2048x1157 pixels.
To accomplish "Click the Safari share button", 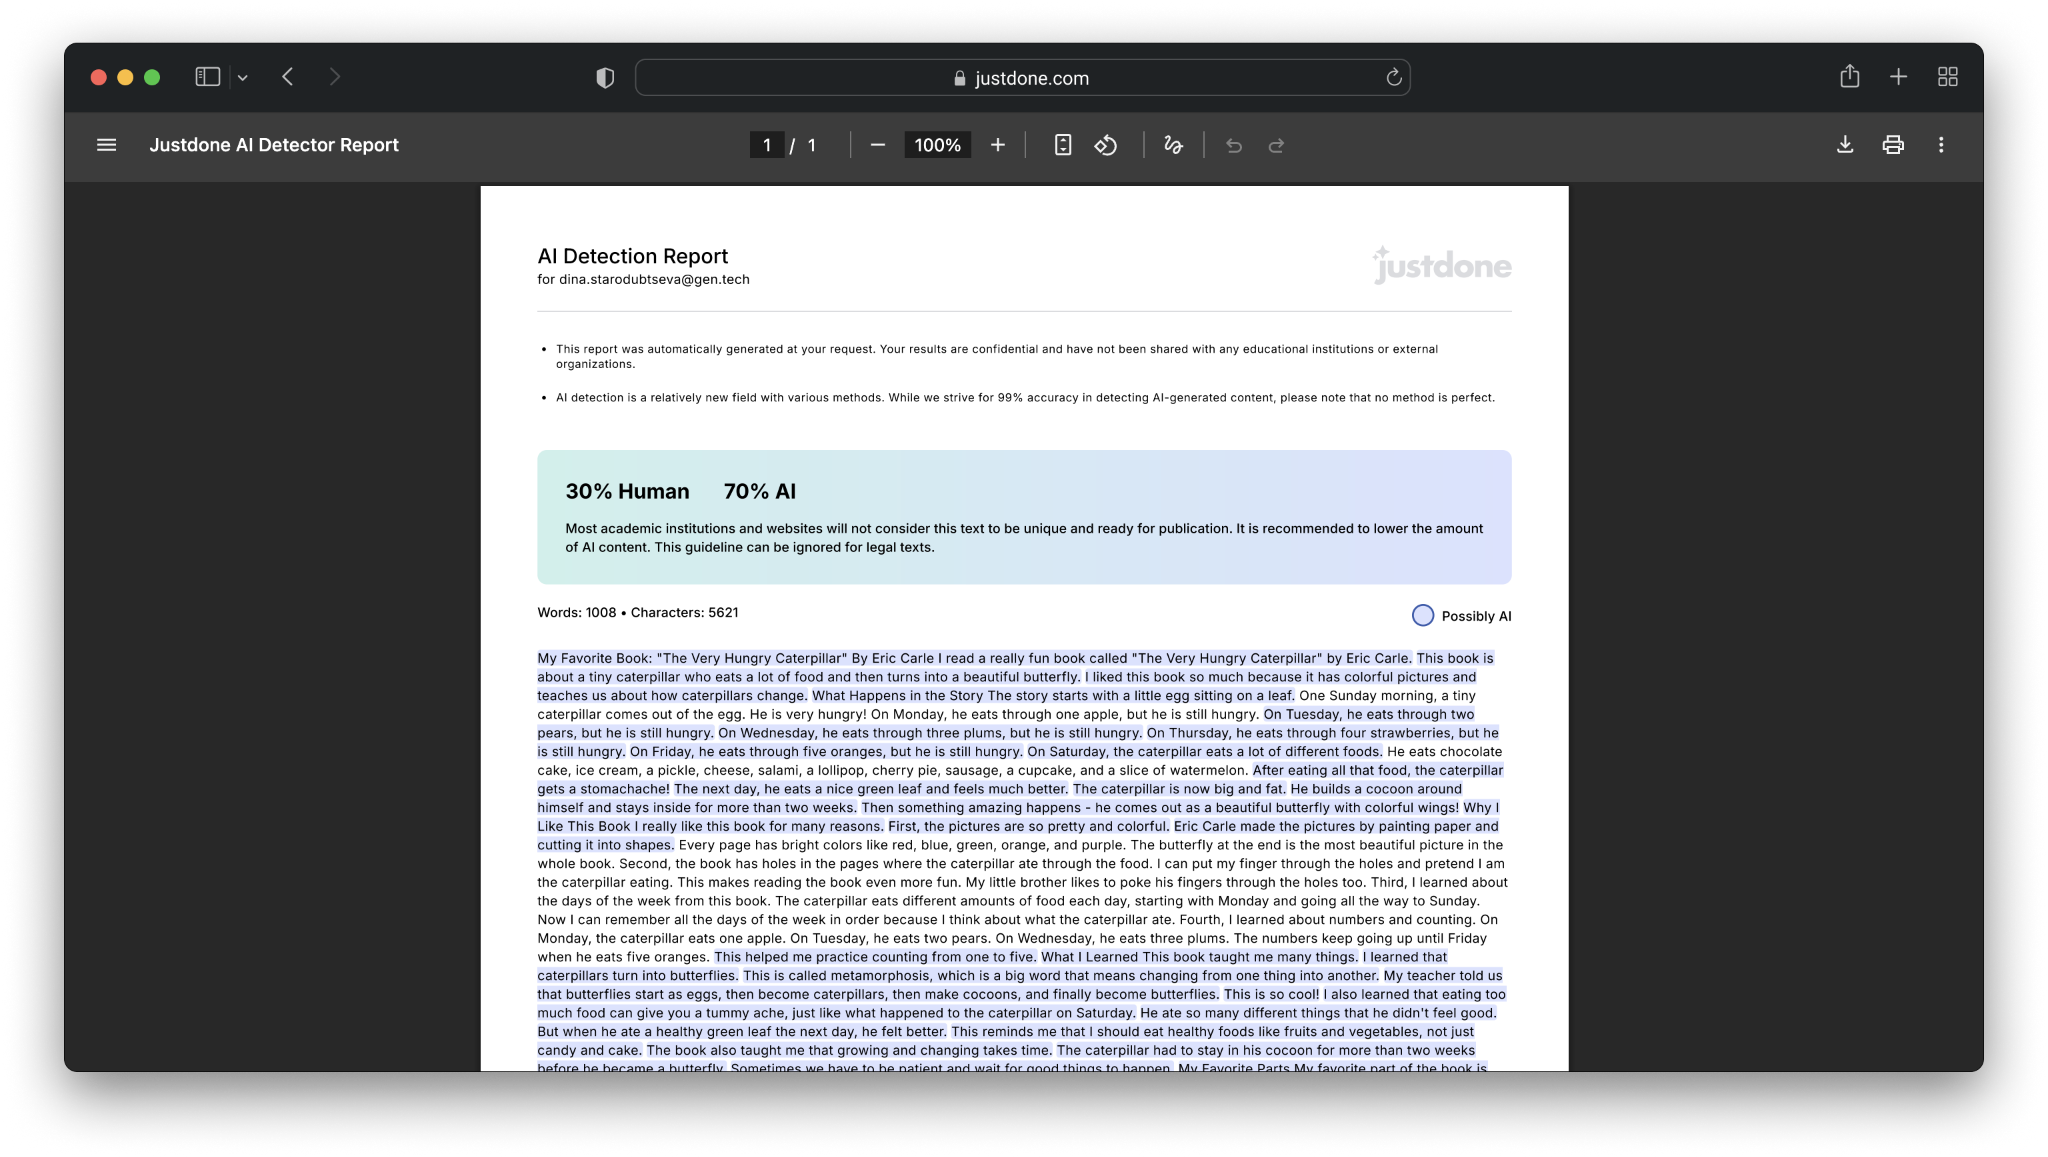I will coord(1849,77).
